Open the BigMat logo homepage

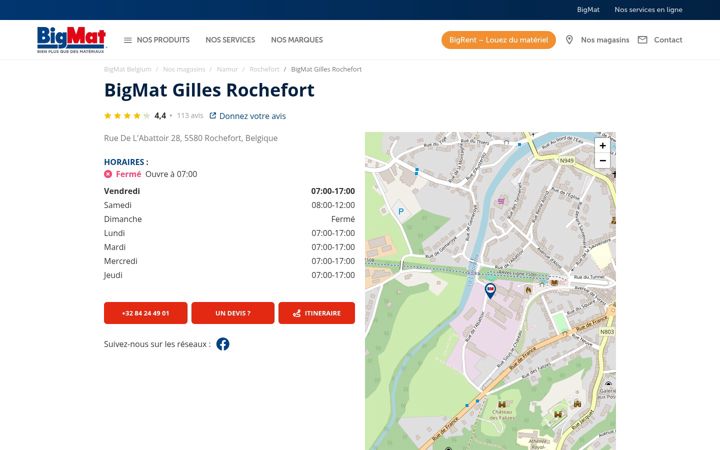(x=71, y=39)
